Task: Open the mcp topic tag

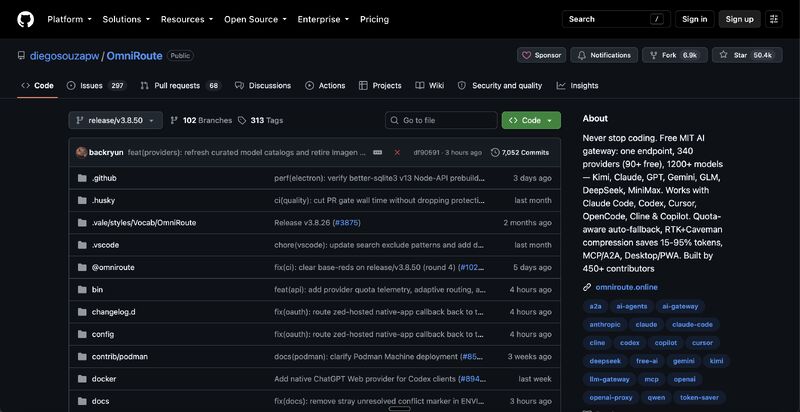Action: (x=652, y=379)
